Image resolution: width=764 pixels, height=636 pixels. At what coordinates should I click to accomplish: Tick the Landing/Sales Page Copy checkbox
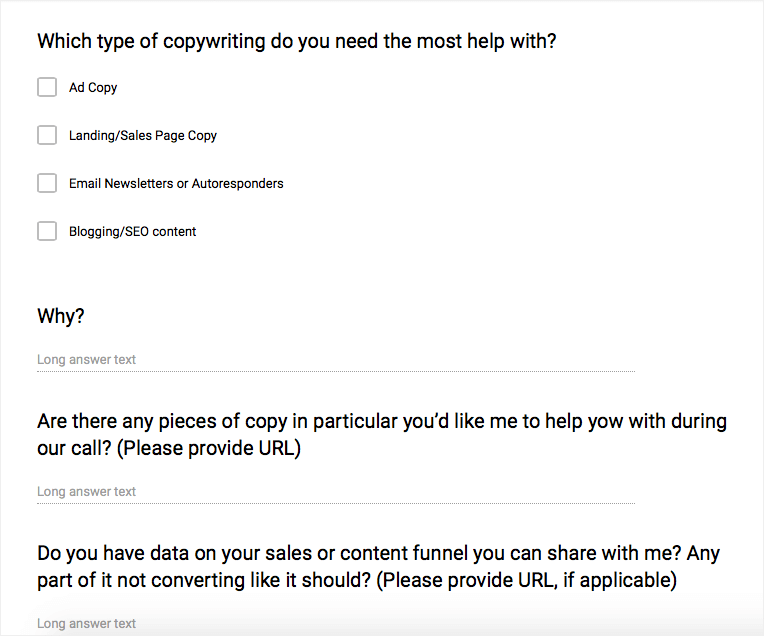coord(47,135)
